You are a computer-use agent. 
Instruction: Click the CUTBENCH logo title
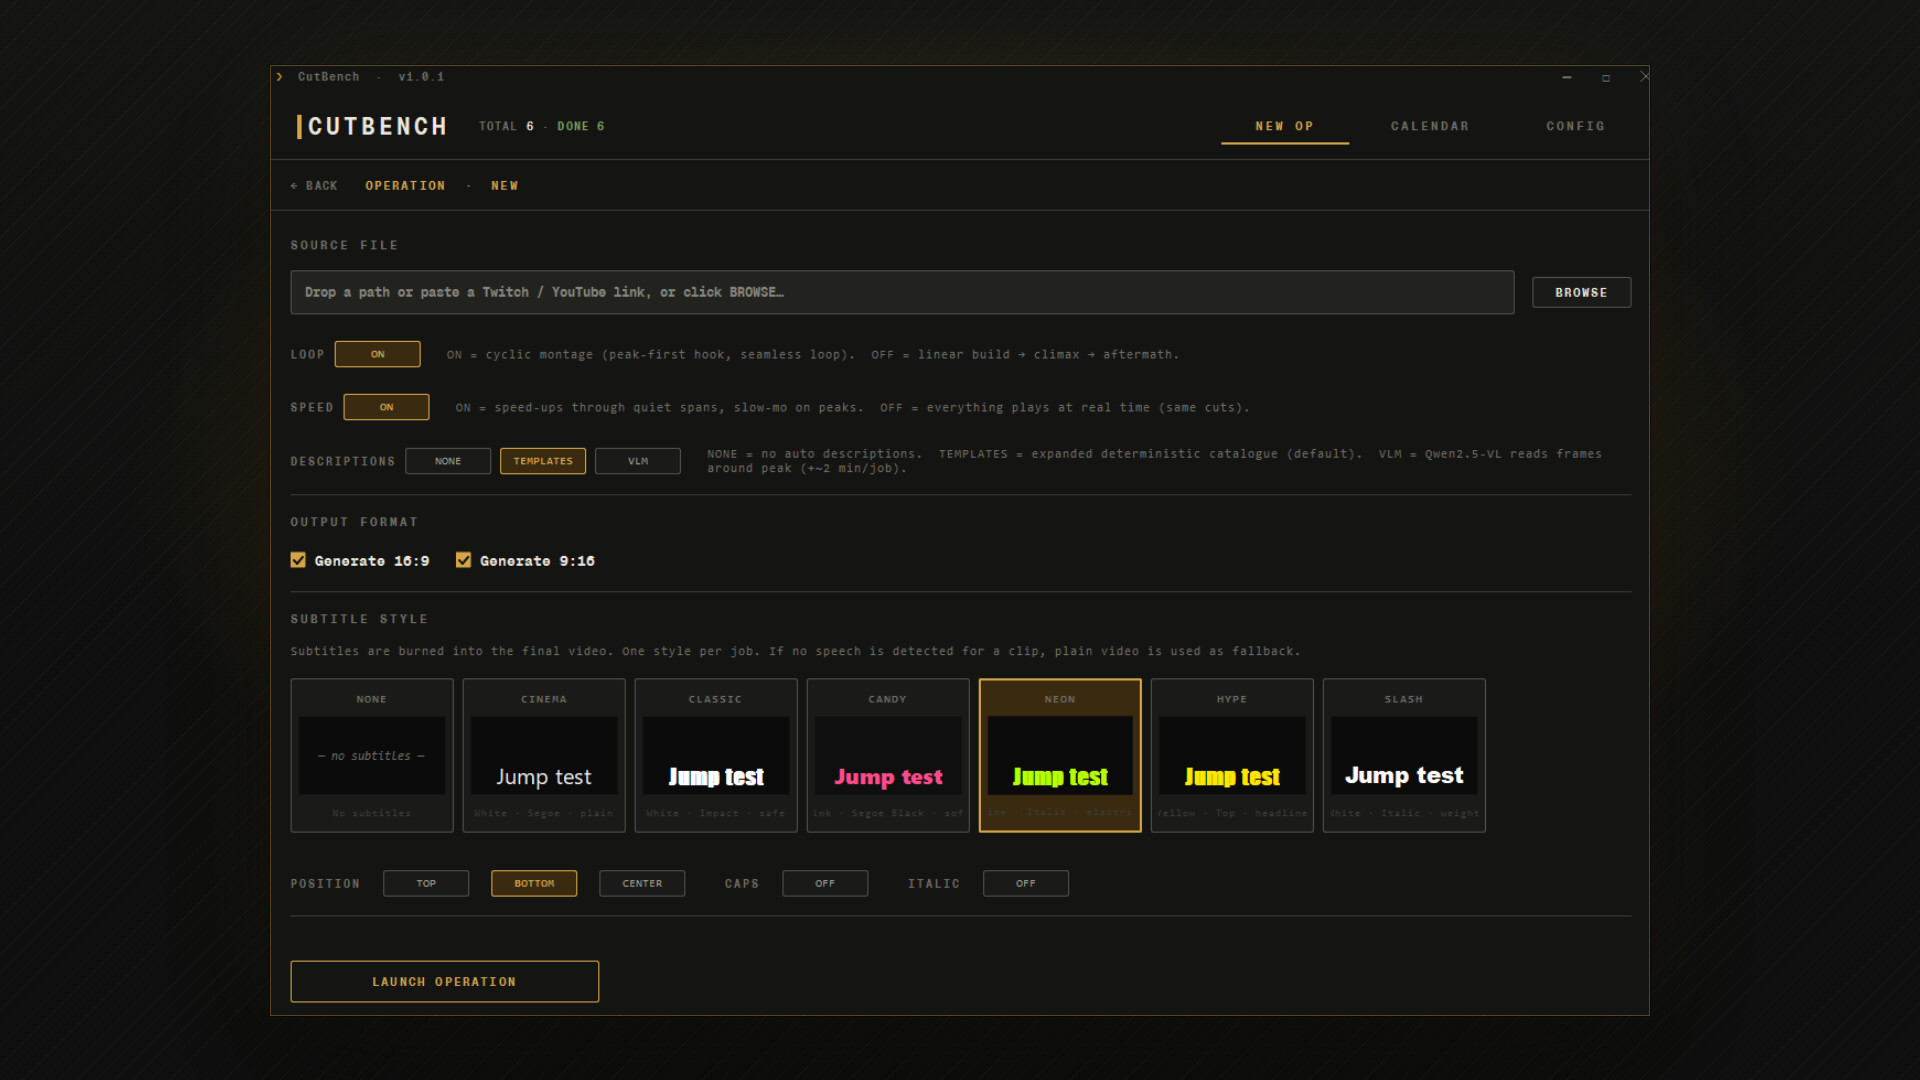tap(372, 127)
